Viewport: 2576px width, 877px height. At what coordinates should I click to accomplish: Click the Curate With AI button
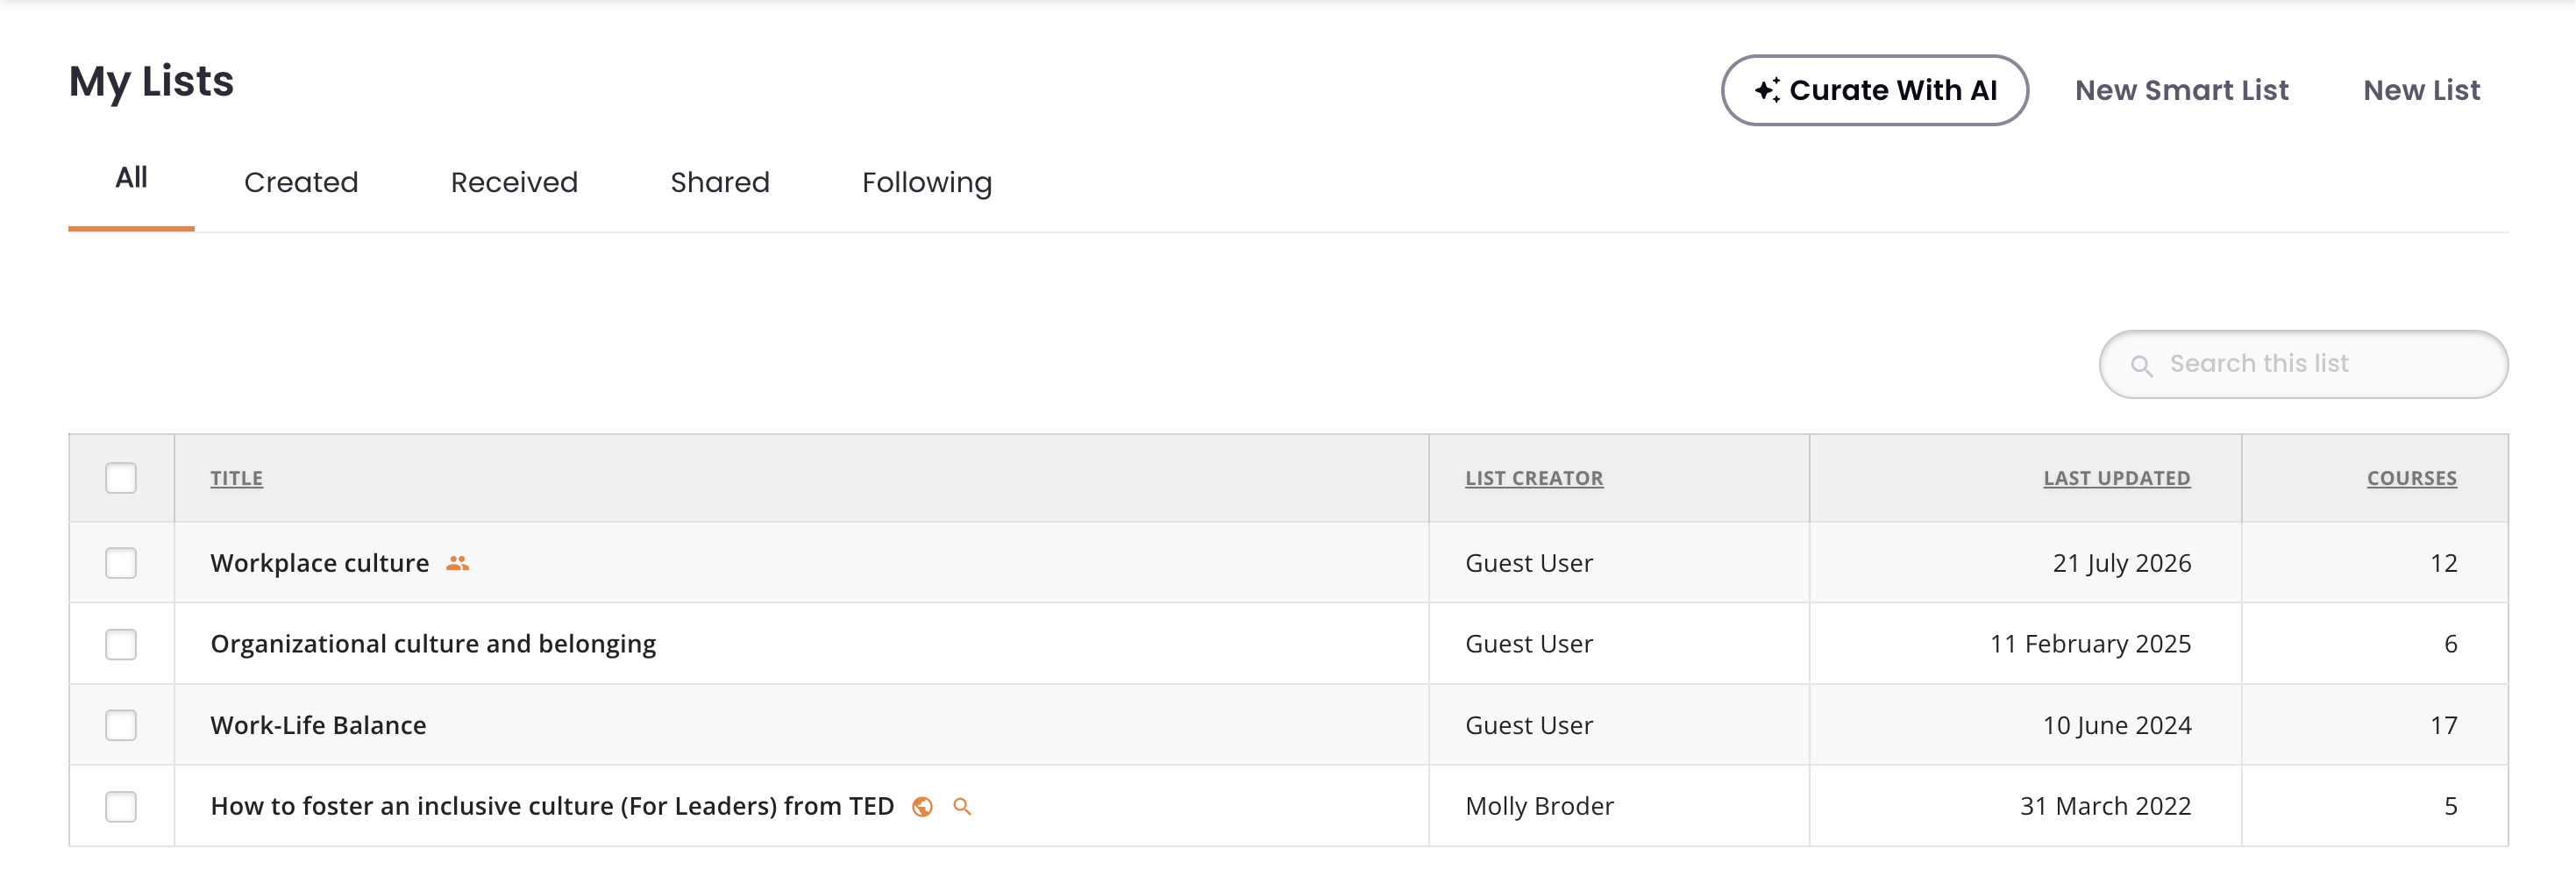pos(1874,90)
